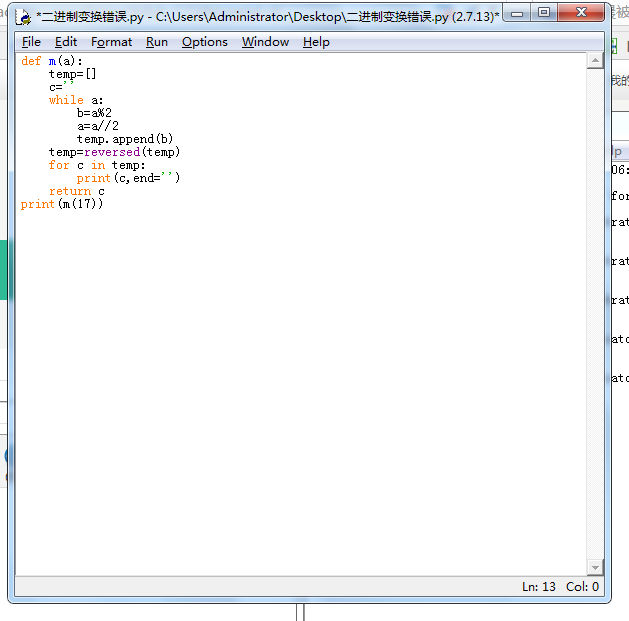Expand the Format menu
The width and height of the screenshot is (629, 621).
pos(111,42)
